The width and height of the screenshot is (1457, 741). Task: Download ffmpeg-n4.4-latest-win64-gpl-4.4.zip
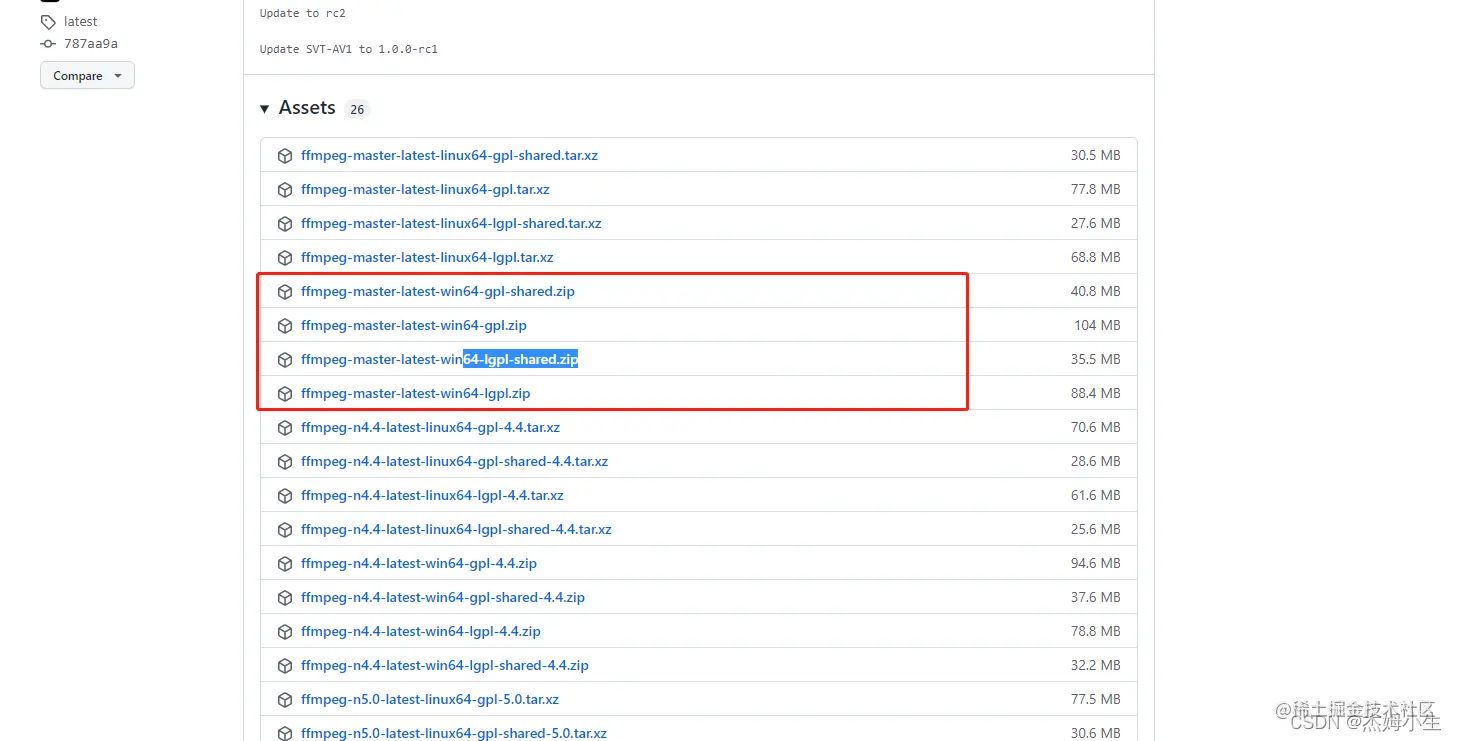[419, 564]
